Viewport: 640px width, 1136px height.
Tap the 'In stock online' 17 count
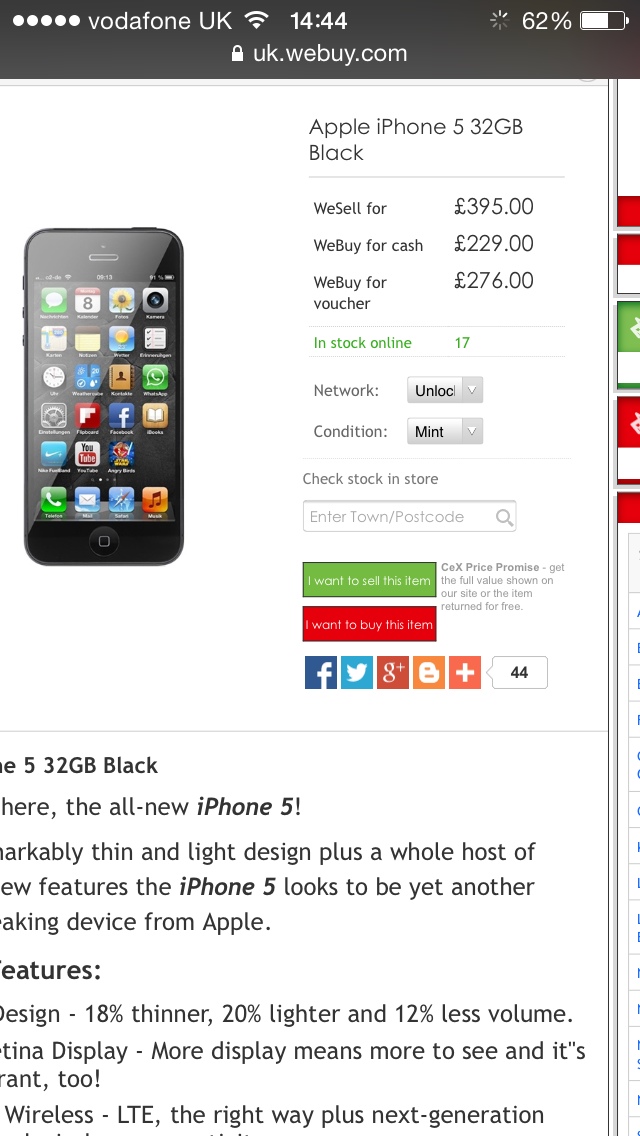tap(462, 343)
